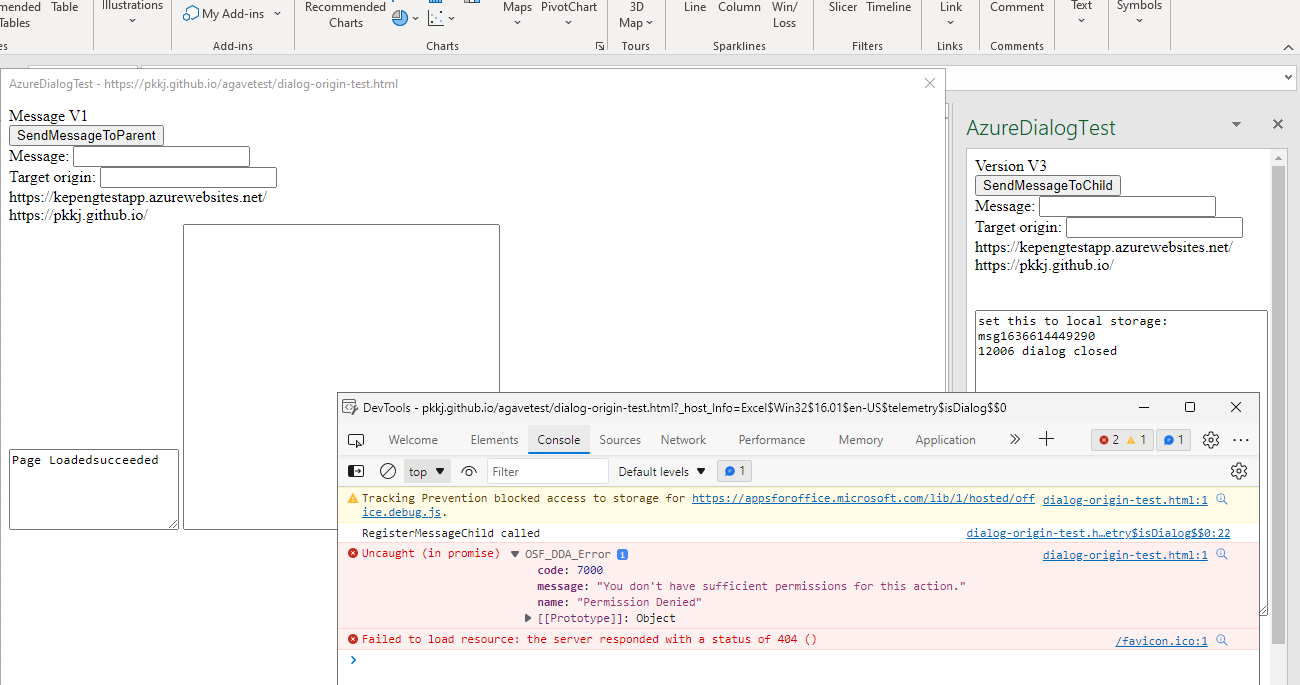The width and height of the screenshot is (1300, 685).
Task: Toggle the live expression eye icon
Action: 467,470
